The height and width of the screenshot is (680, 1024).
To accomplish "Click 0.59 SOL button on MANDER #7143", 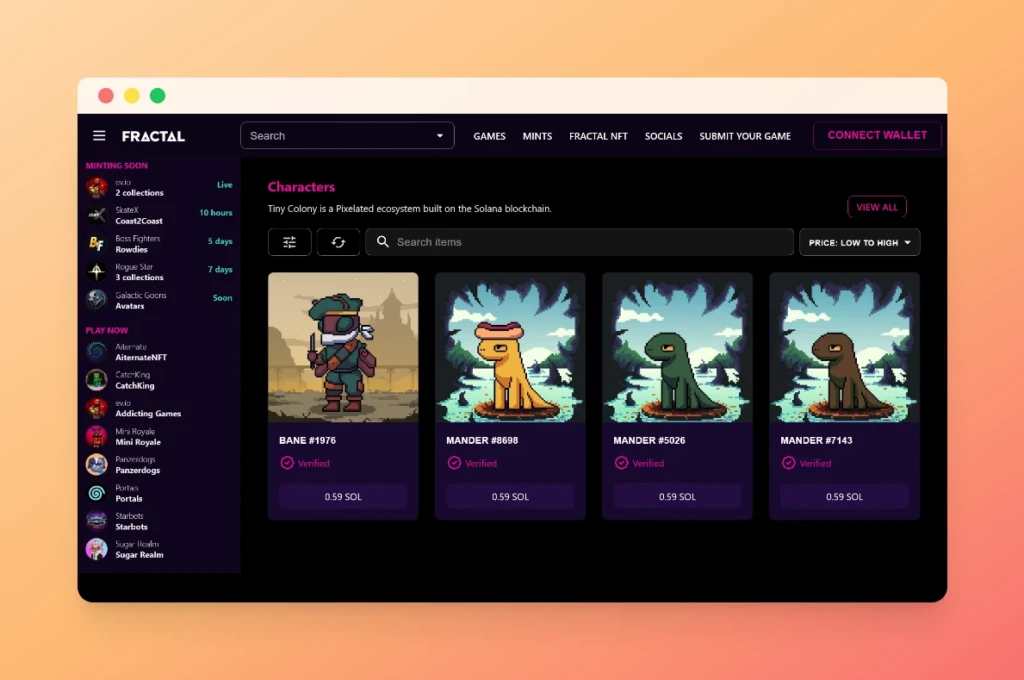I will point(844,496).
